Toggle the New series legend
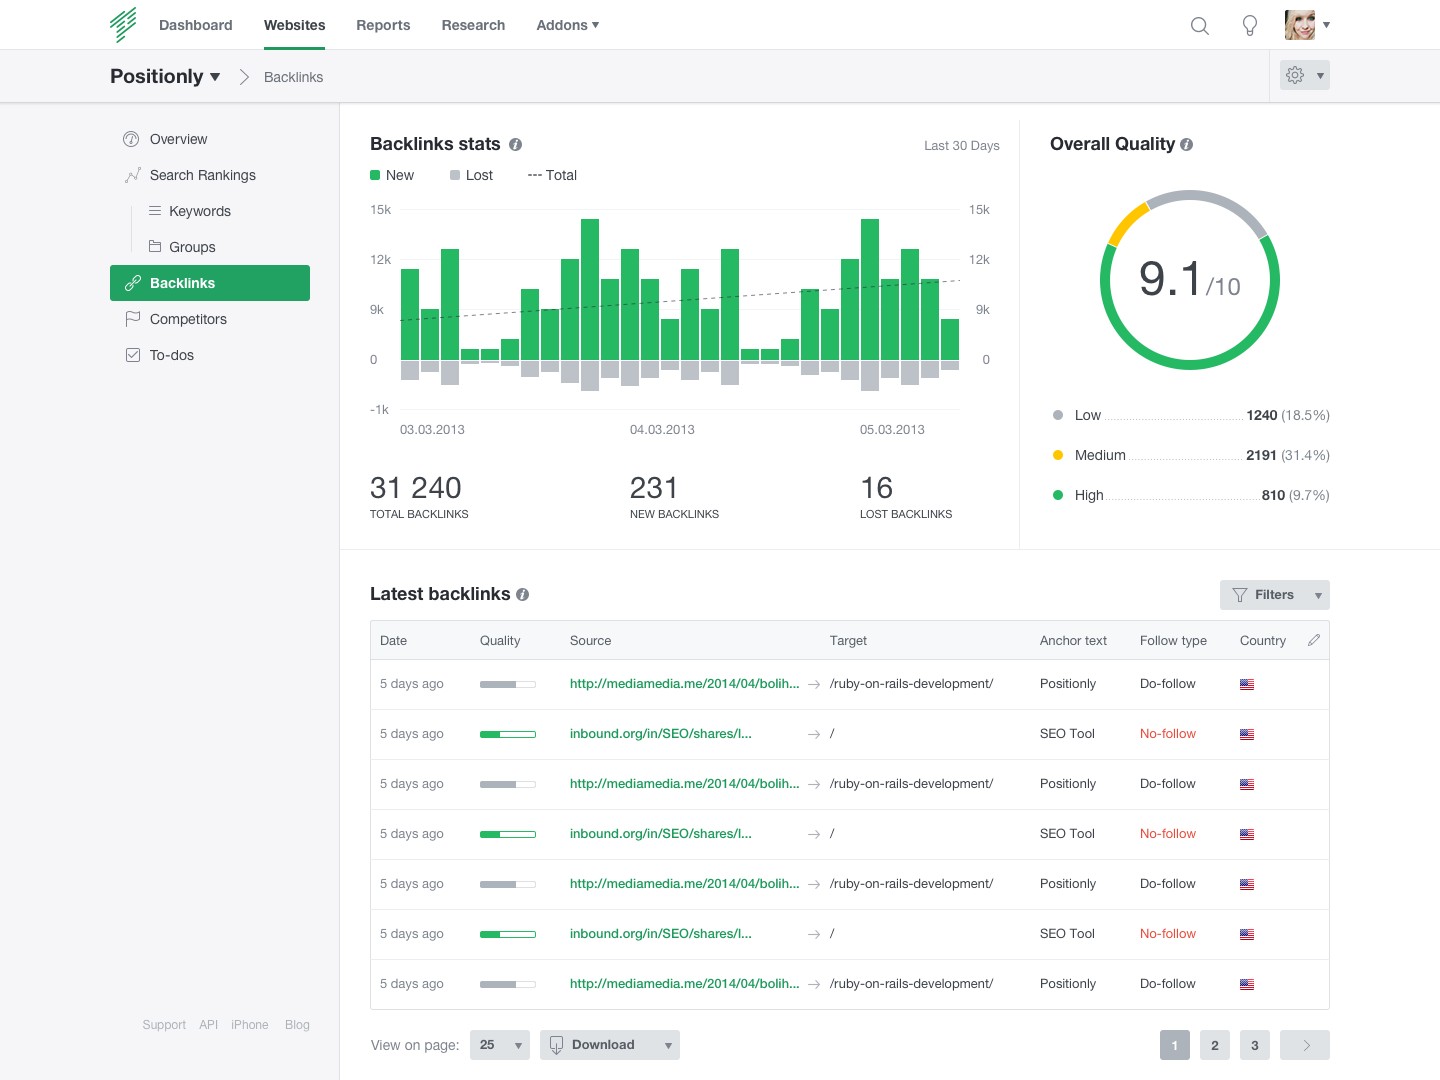 tap(392, 175)
